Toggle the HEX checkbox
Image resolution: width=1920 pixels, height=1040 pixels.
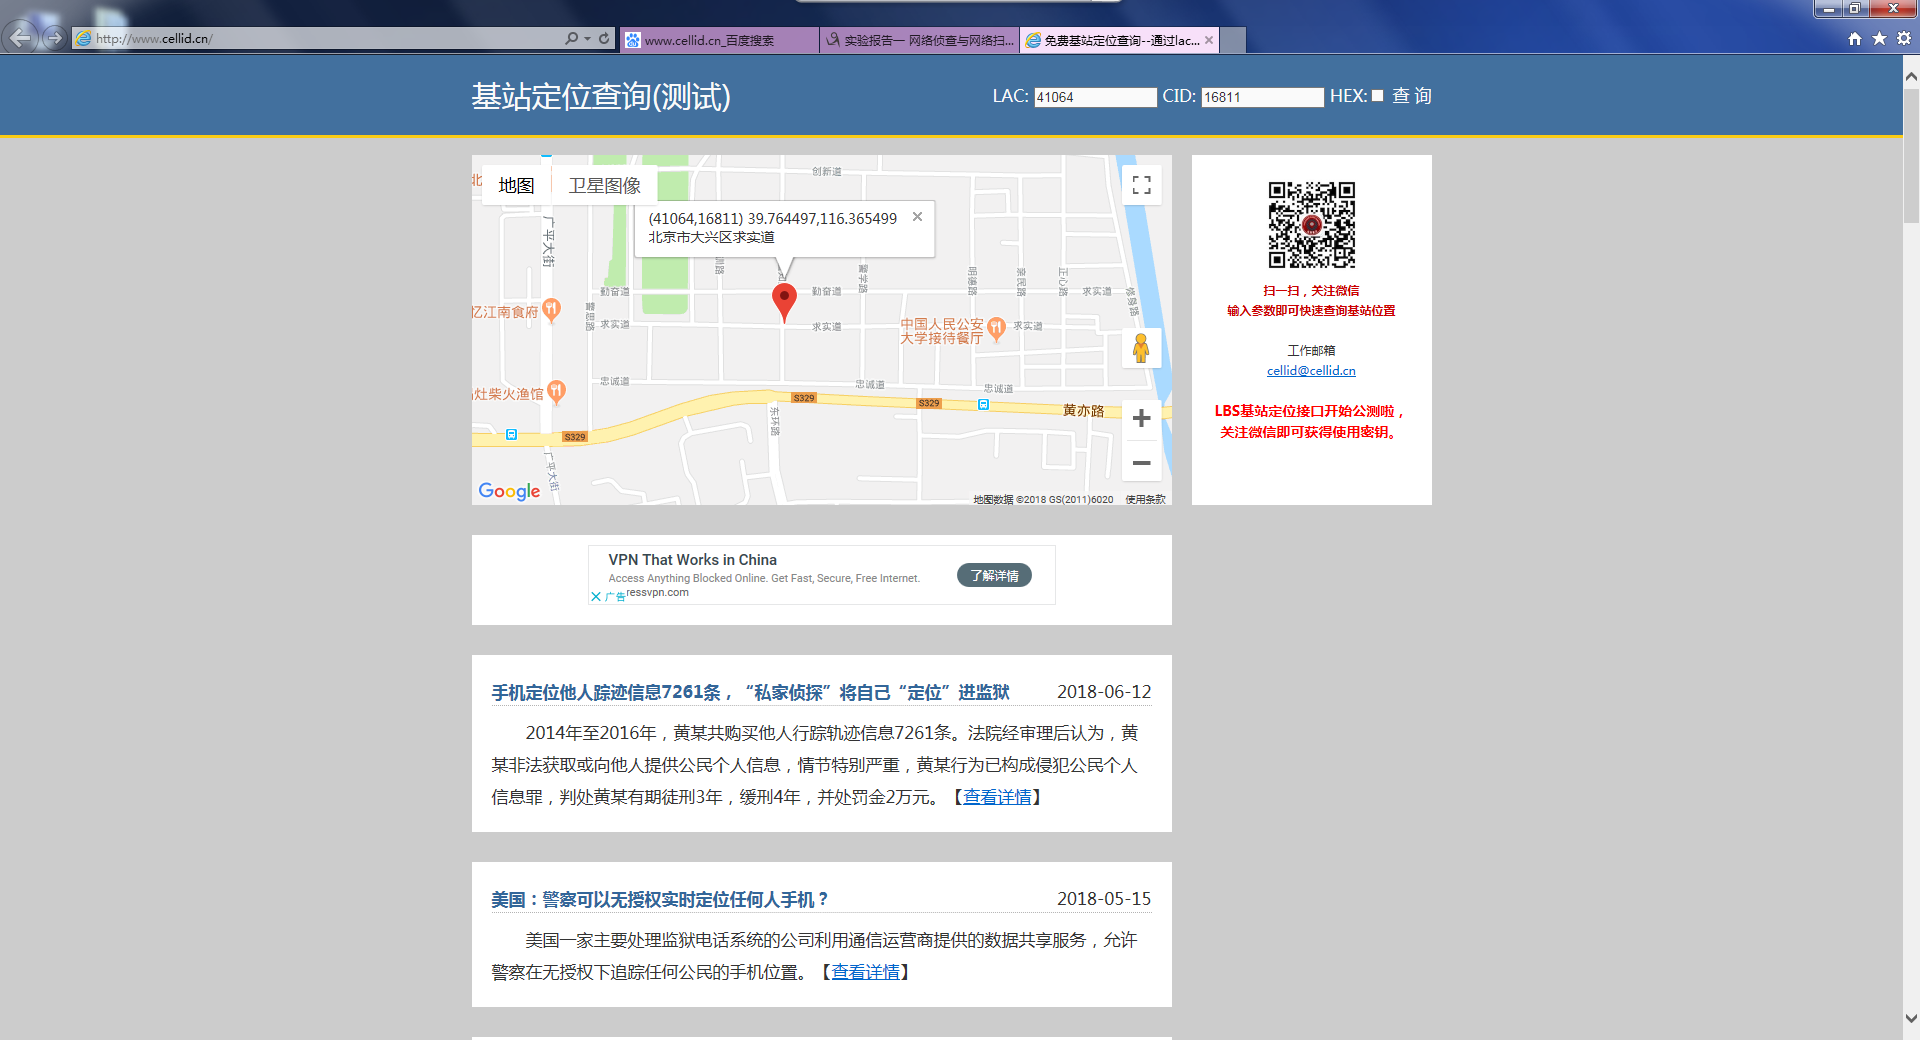click(x=1377, y=96)
